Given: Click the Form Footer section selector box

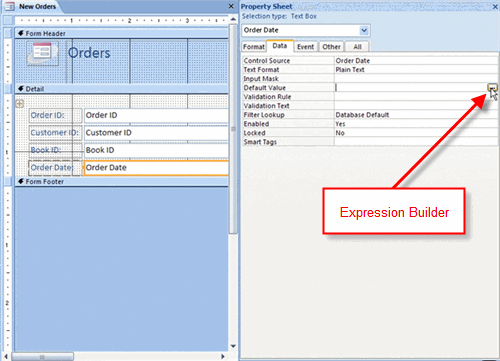Looking at the screenshot, I should tap(8, 181).
